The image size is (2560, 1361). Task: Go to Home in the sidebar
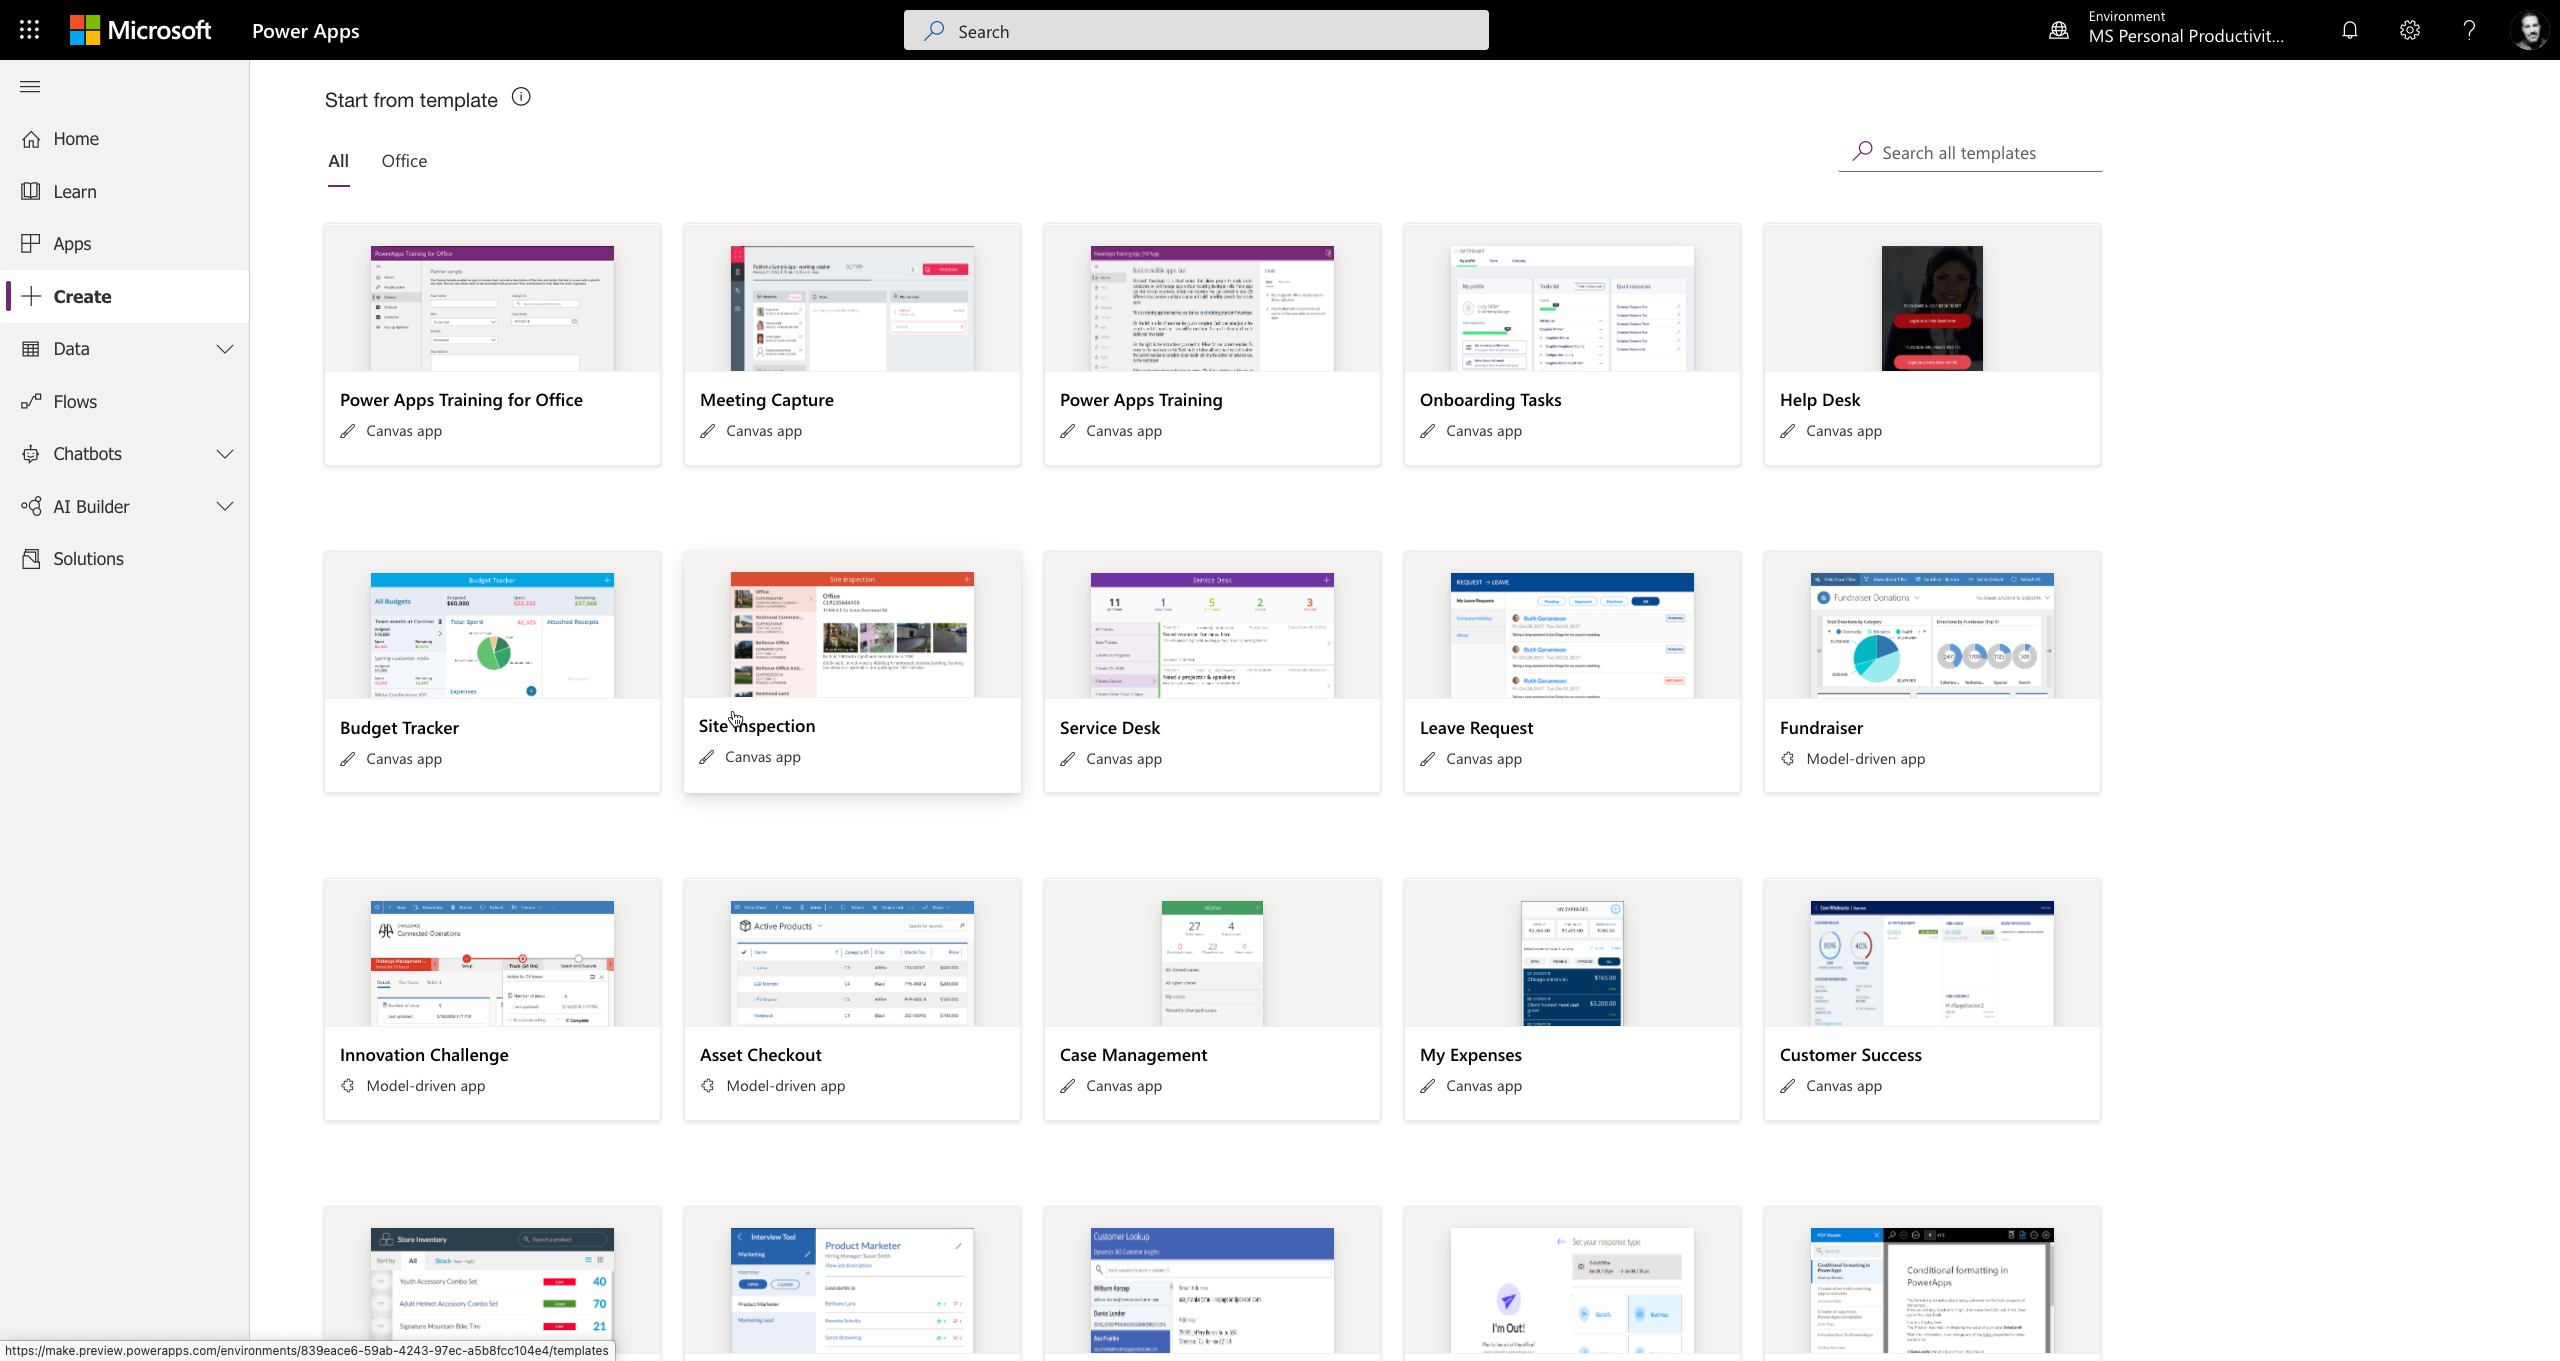[76, 139]
